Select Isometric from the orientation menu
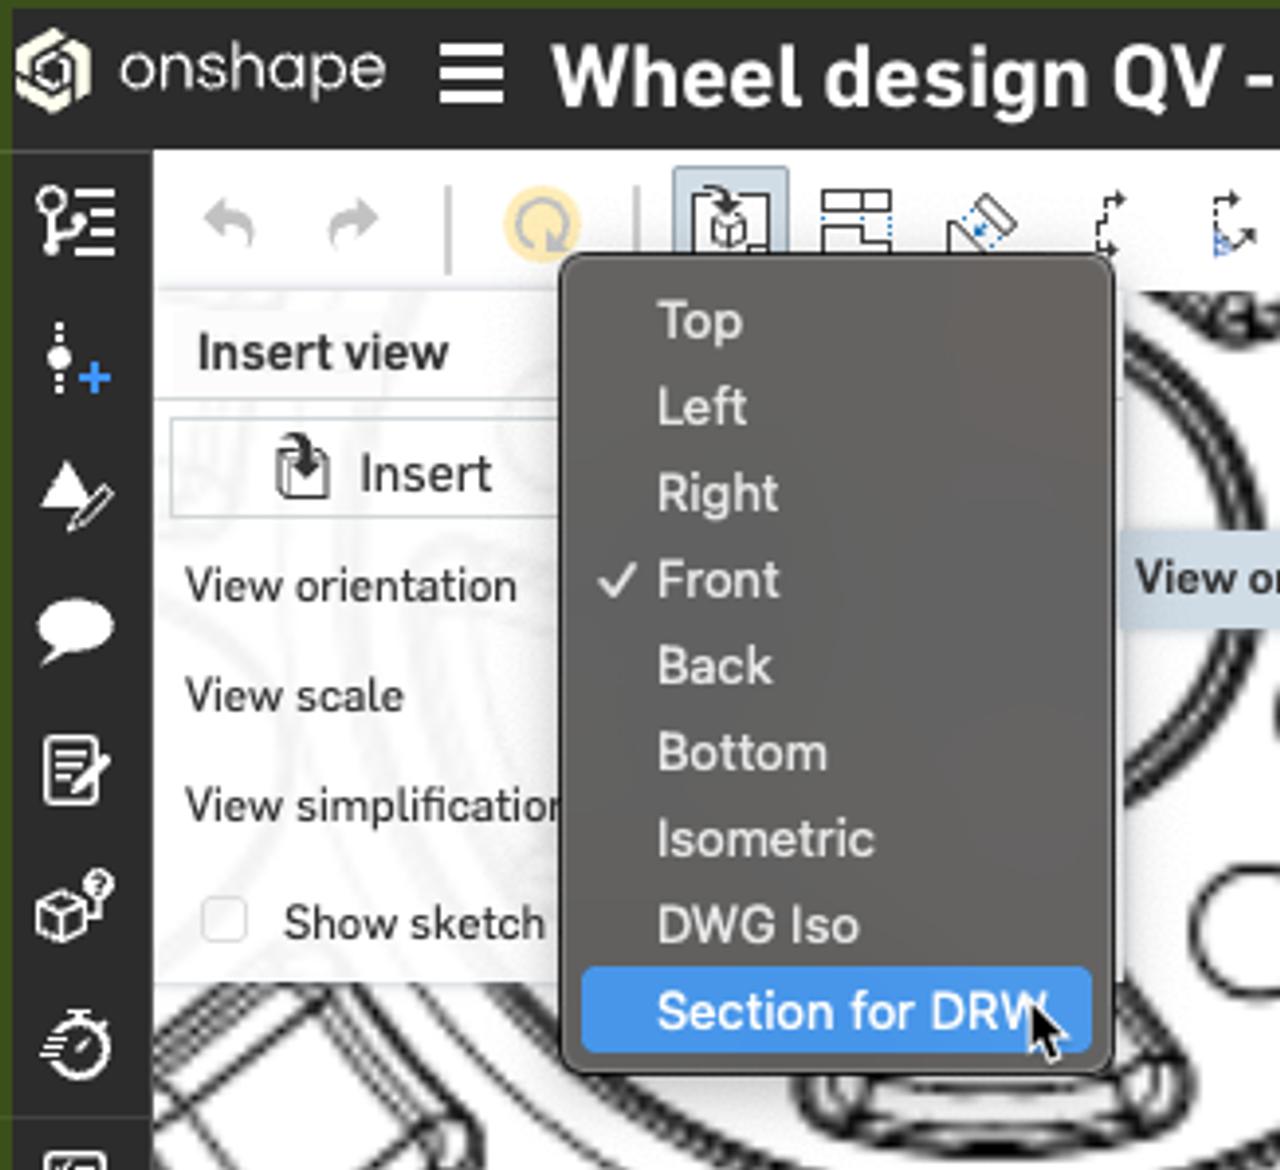 pos(763,838)
